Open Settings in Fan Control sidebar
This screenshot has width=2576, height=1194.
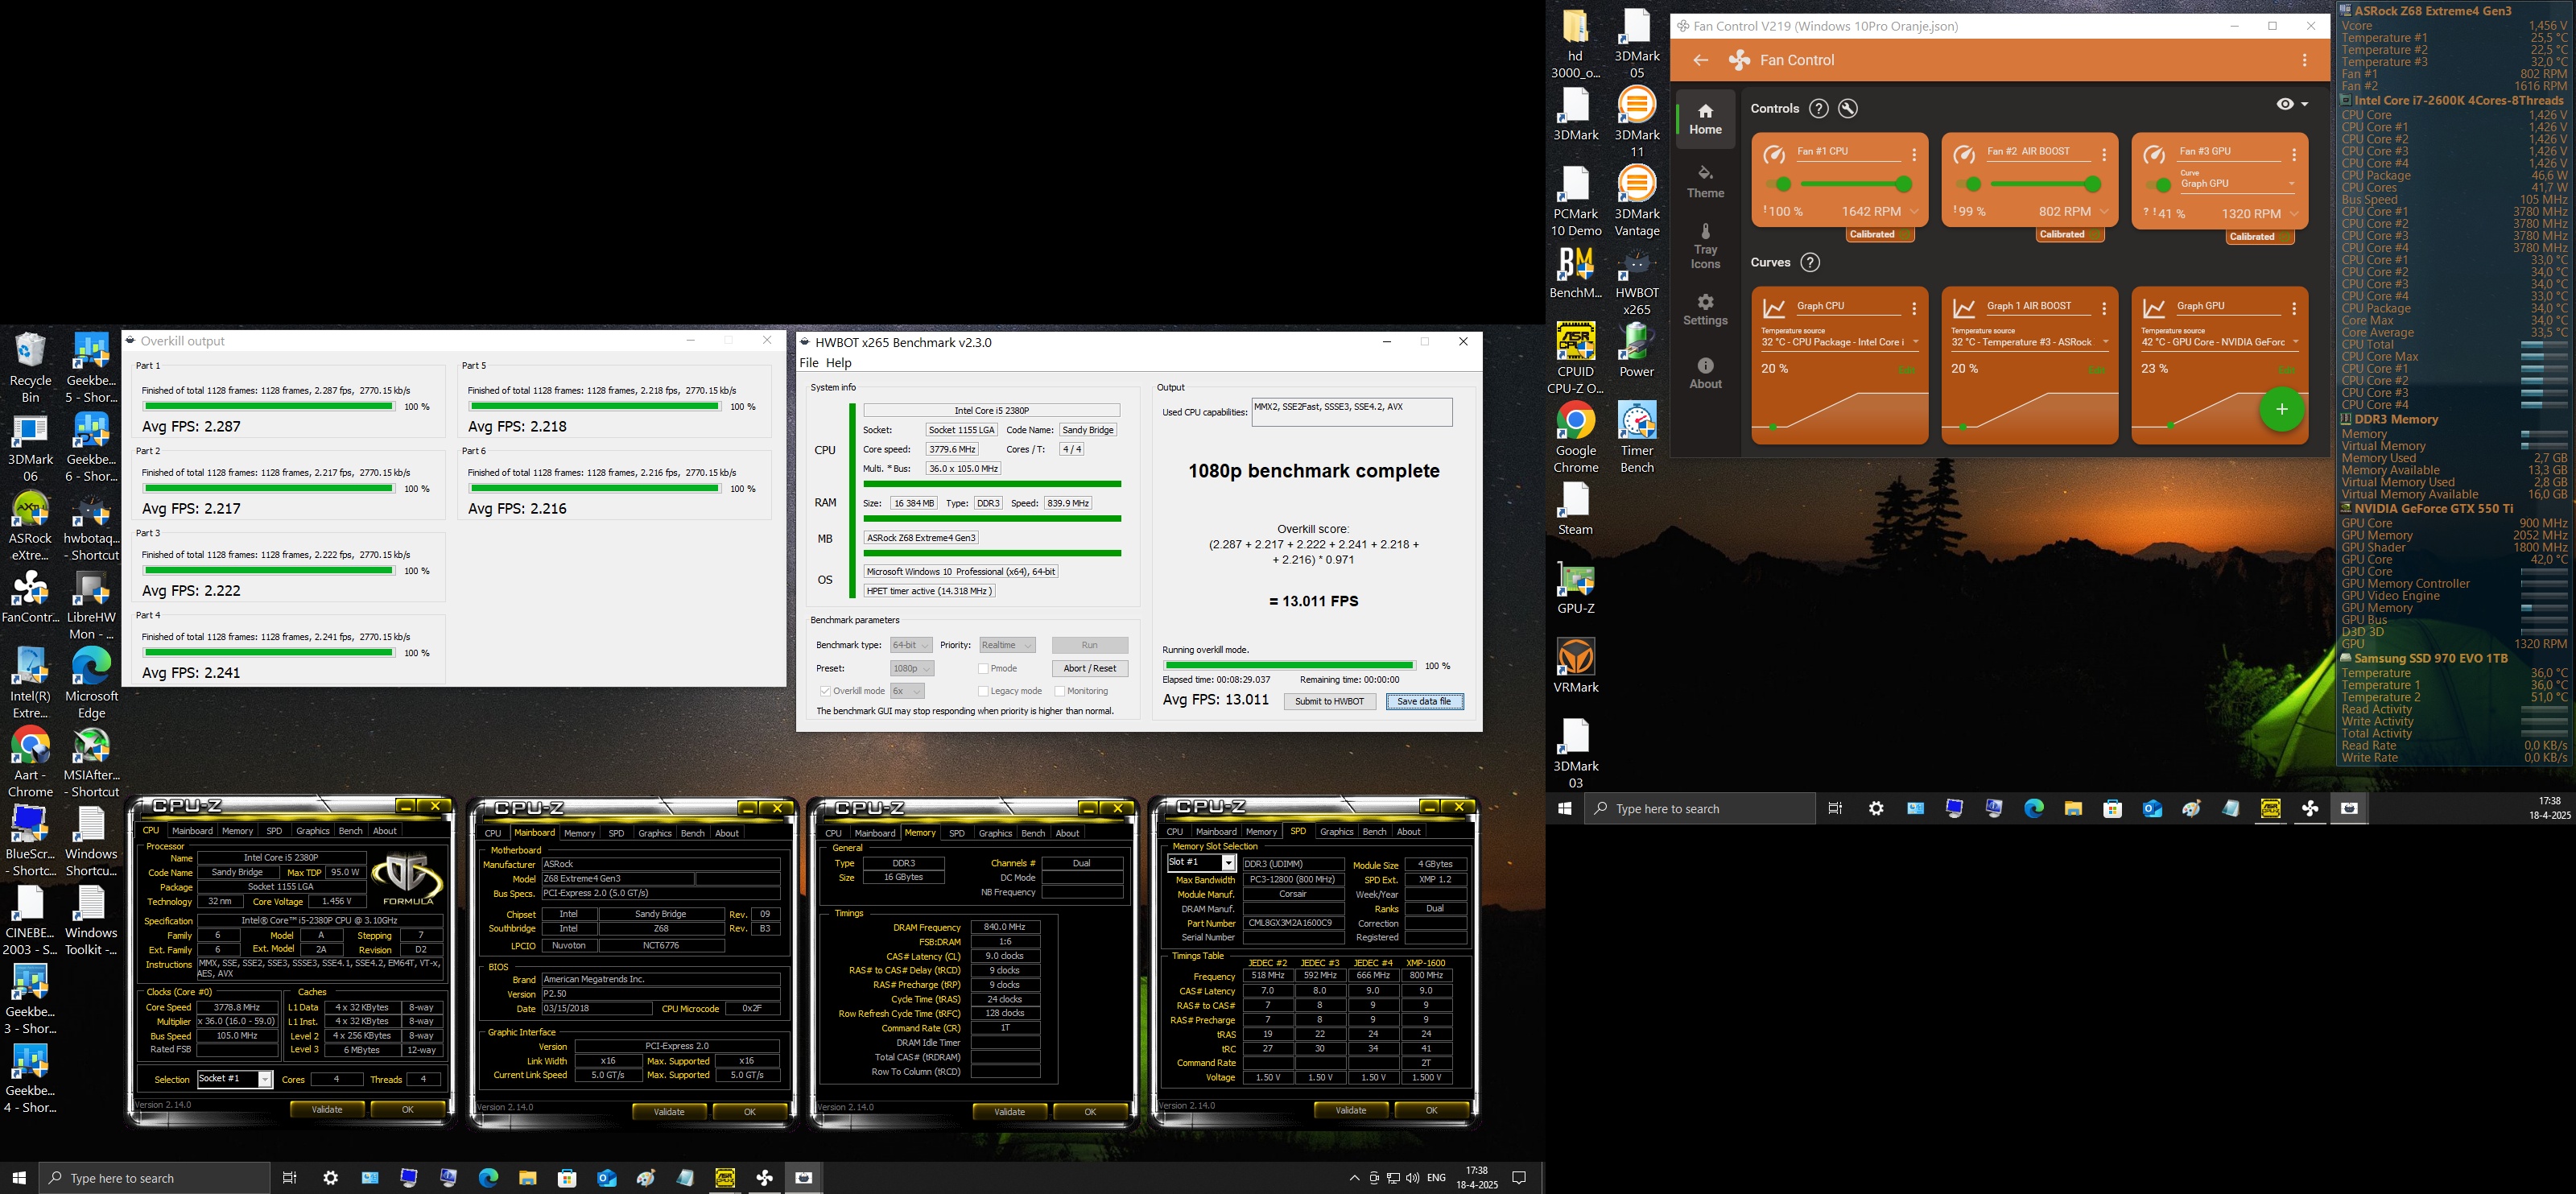pos(1705,311)
